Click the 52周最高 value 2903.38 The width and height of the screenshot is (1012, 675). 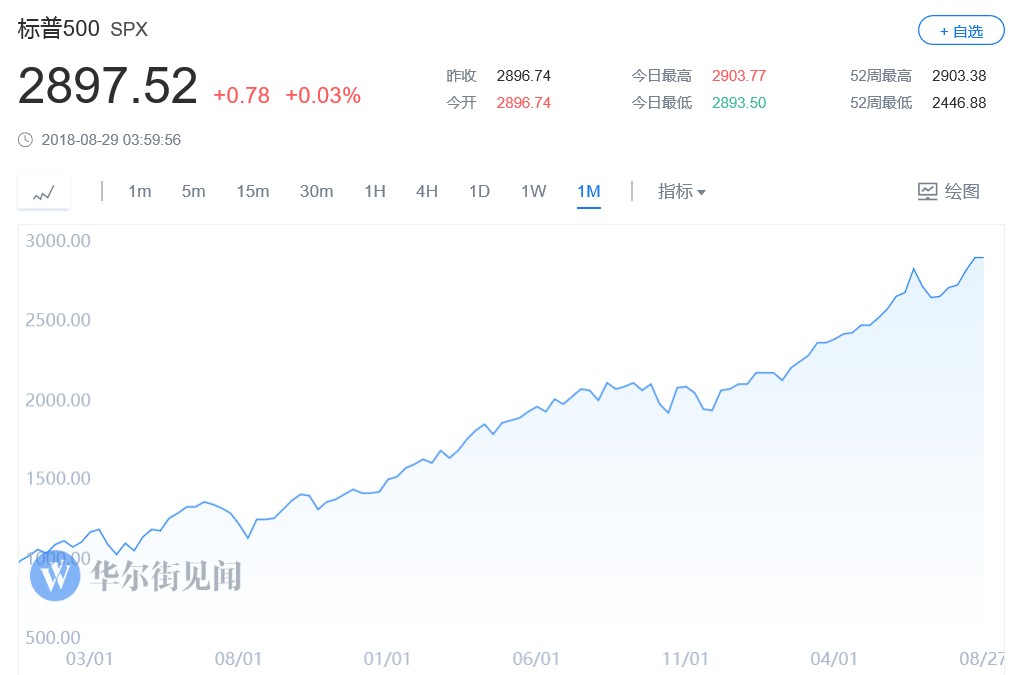tap(958, 76)
